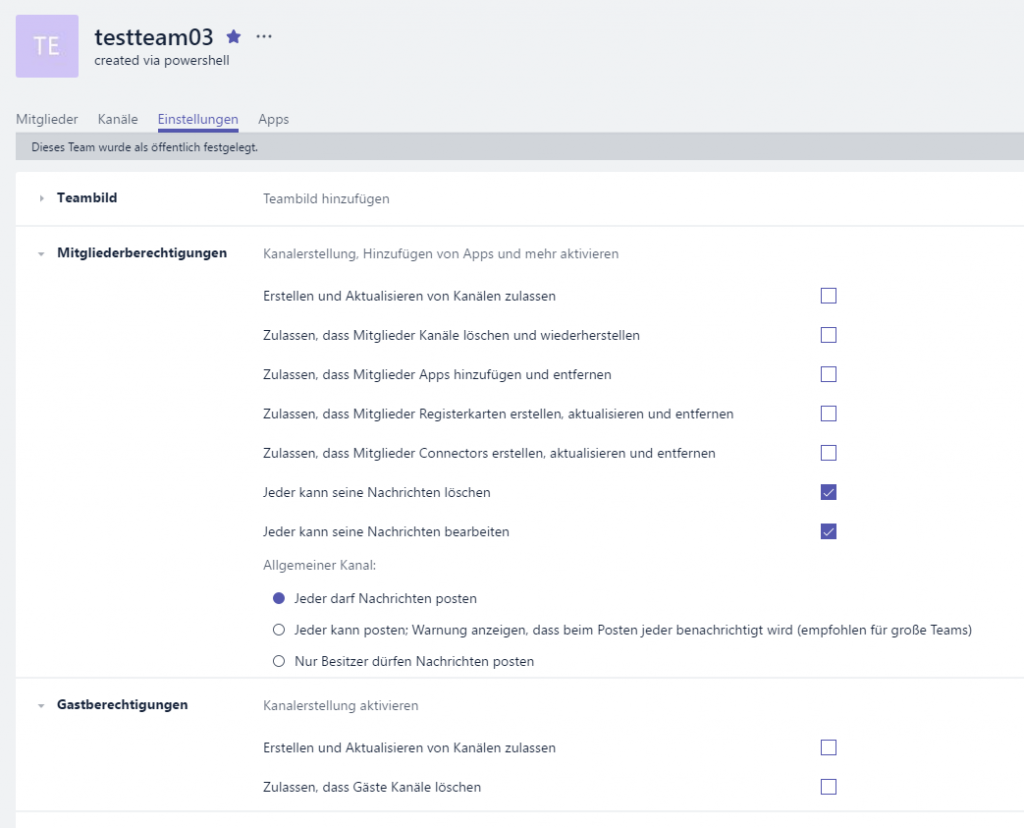This screenshot has height=828, width=1024.
Task: Disable everyone can delete their messages
Action: (828, 492)
